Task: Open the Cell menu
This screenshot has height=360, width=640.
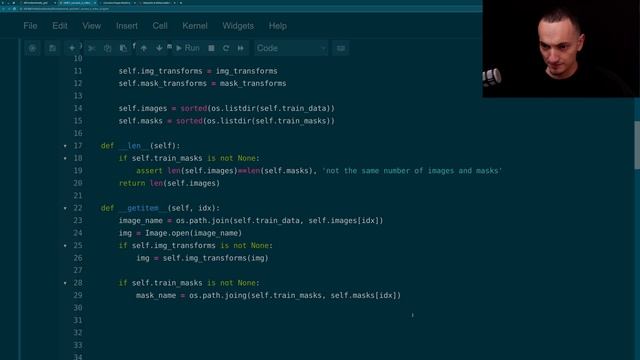Action: [x=160, y=26]
